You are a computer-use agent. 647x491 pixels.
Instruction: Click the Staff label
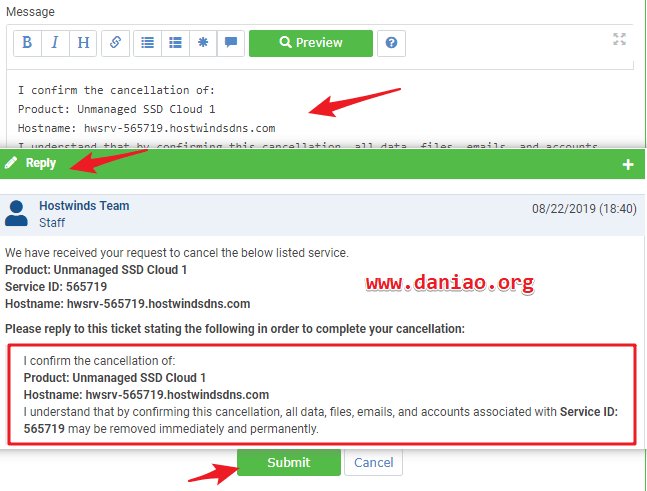tap(52, 223)
